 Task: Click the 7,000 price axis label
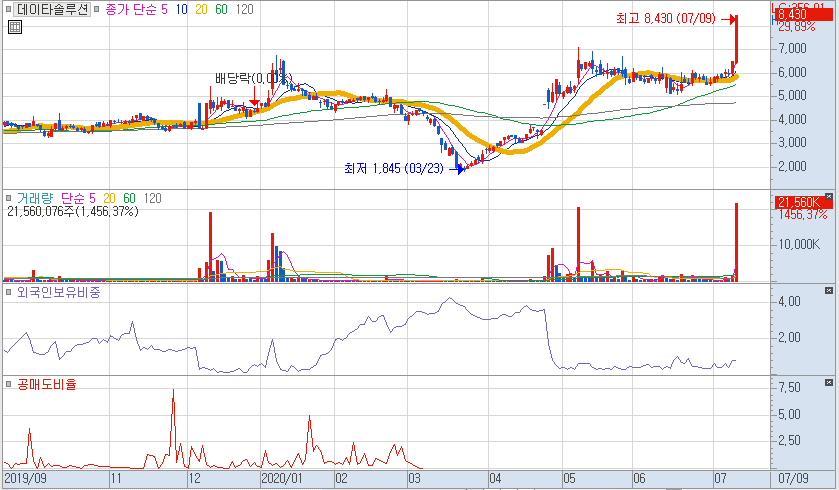point(792,49)
